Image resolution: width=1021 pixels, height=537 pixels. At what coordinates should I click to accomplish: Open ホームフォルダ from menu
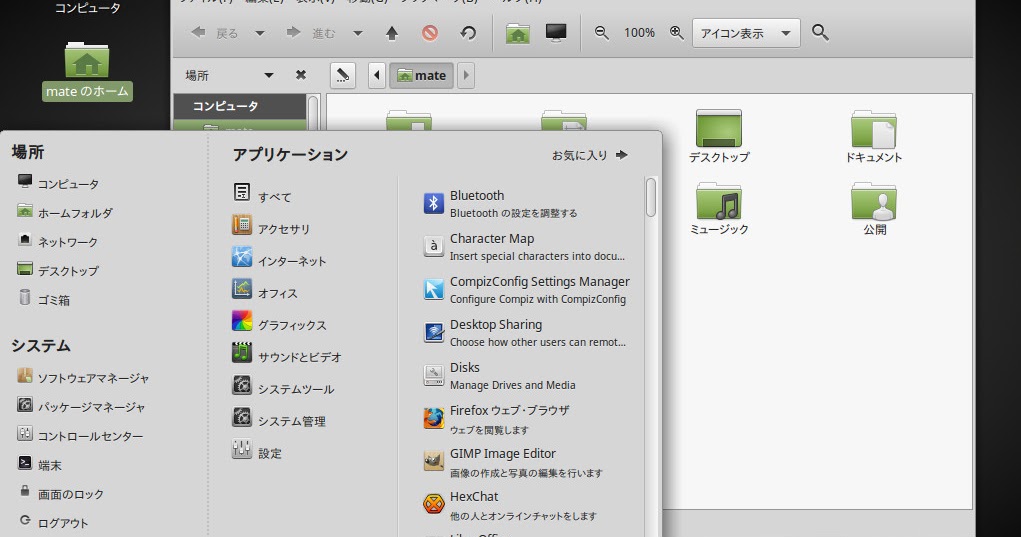click(65, 213)
